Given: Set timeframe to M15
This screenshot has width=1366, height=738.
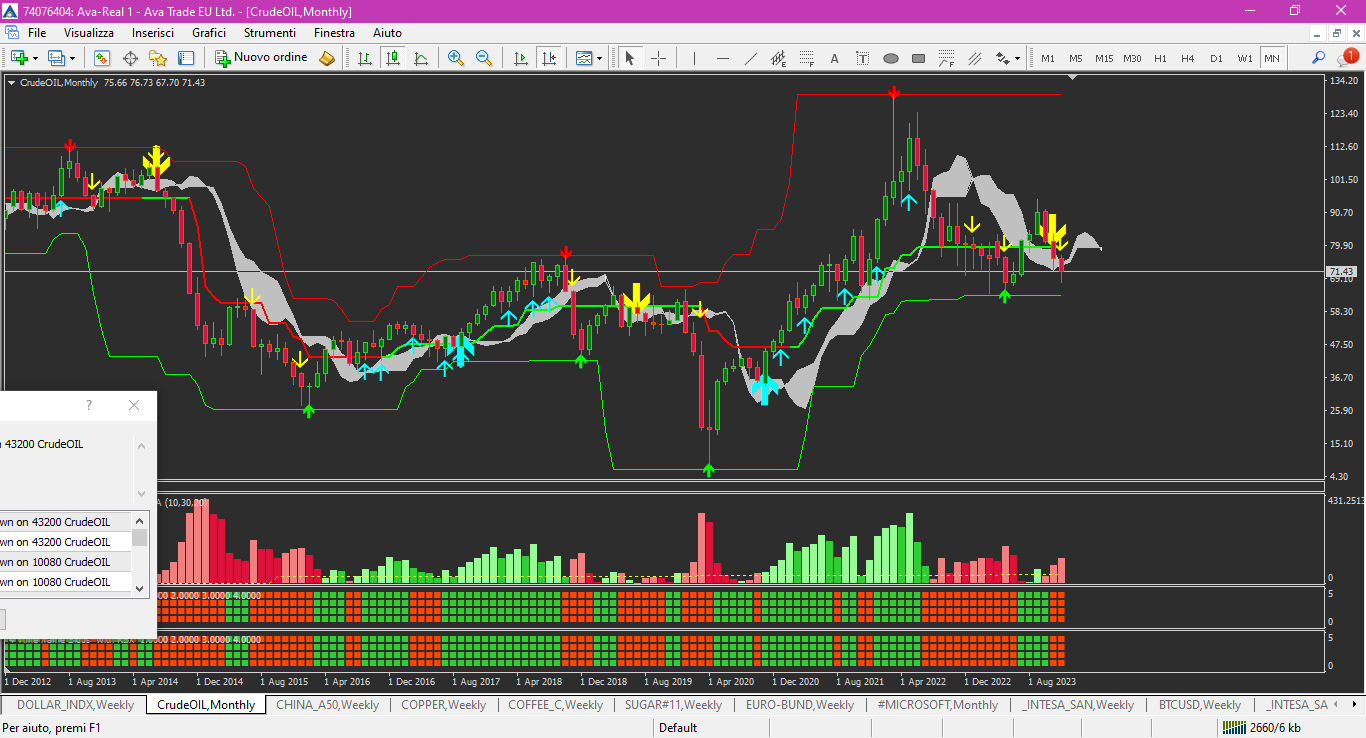Looking at the screenshot, I should [x=1103, y=58].
